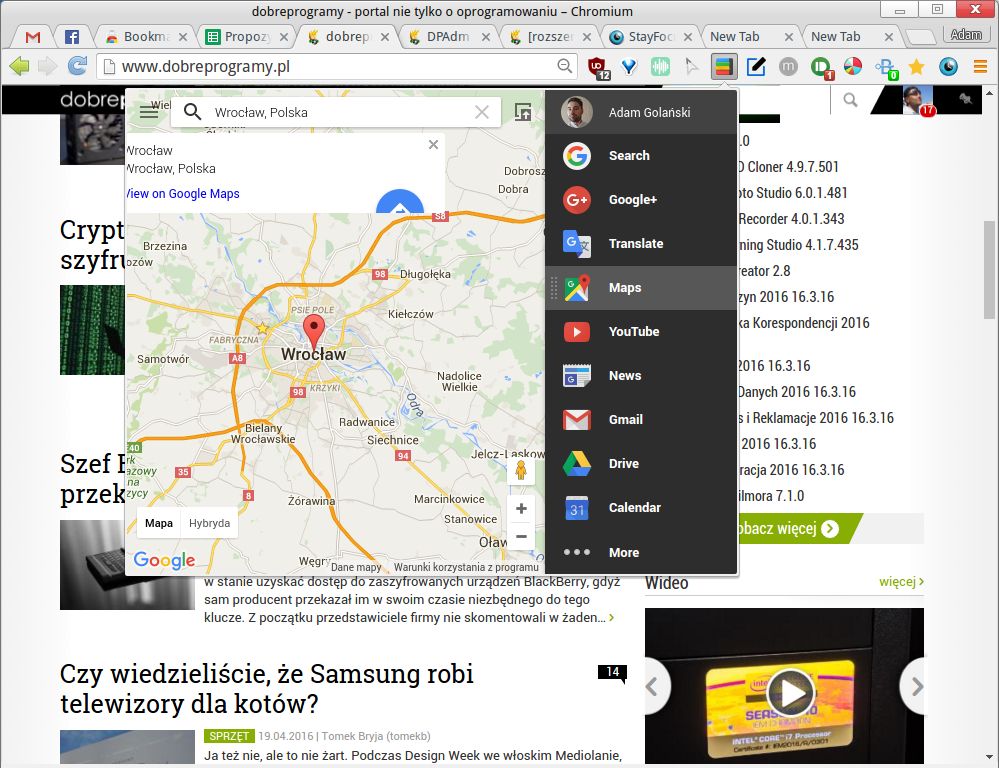Click the green extension icon with red badge
Image resolution: width=999 pixels, height=768 pixels.
point(821,67)
